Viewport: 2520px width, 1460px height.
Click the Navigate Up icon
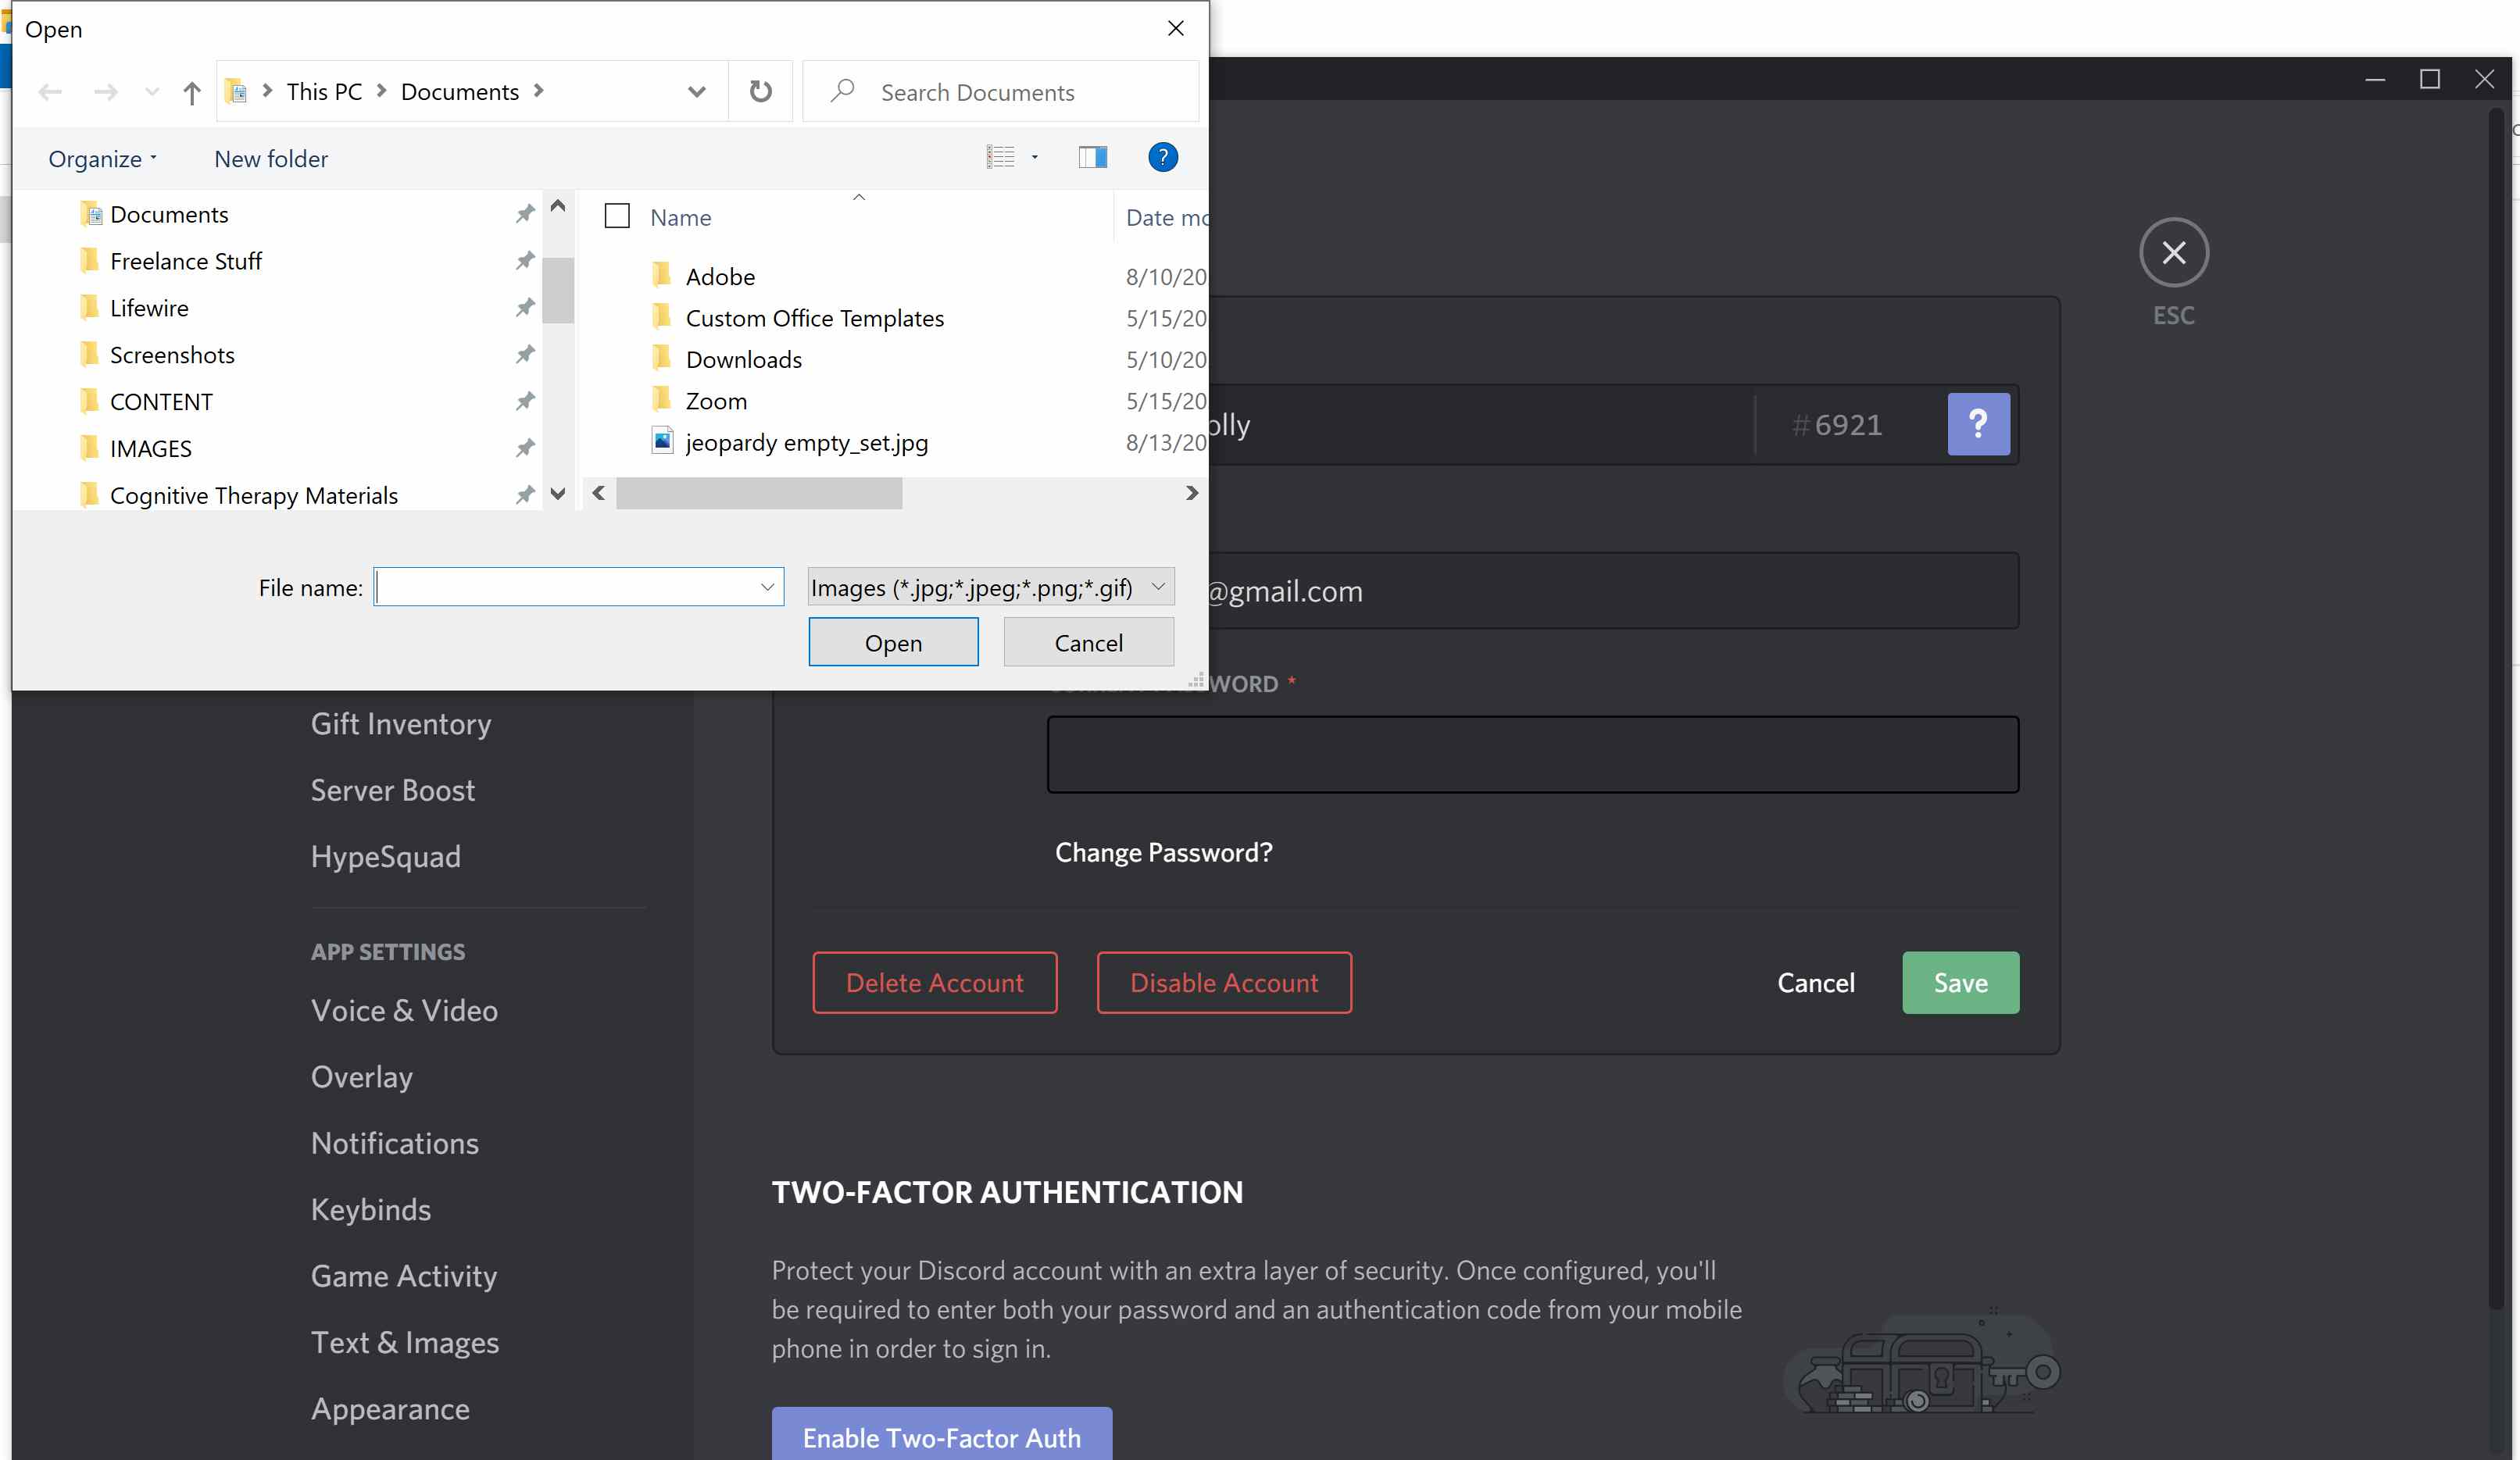(191, 91)
